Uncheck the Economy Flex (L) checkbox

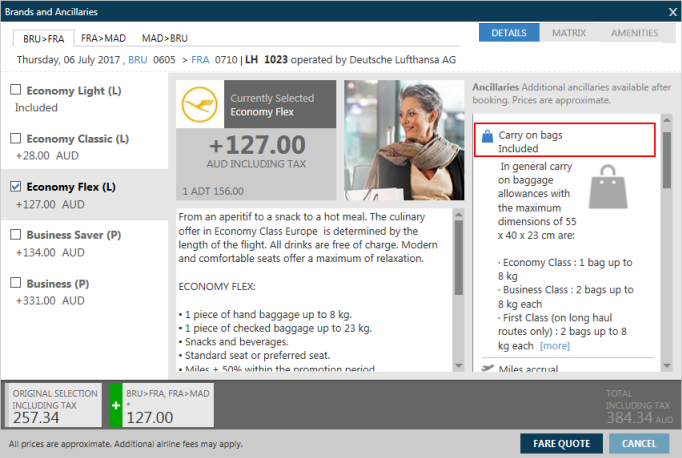15,186
